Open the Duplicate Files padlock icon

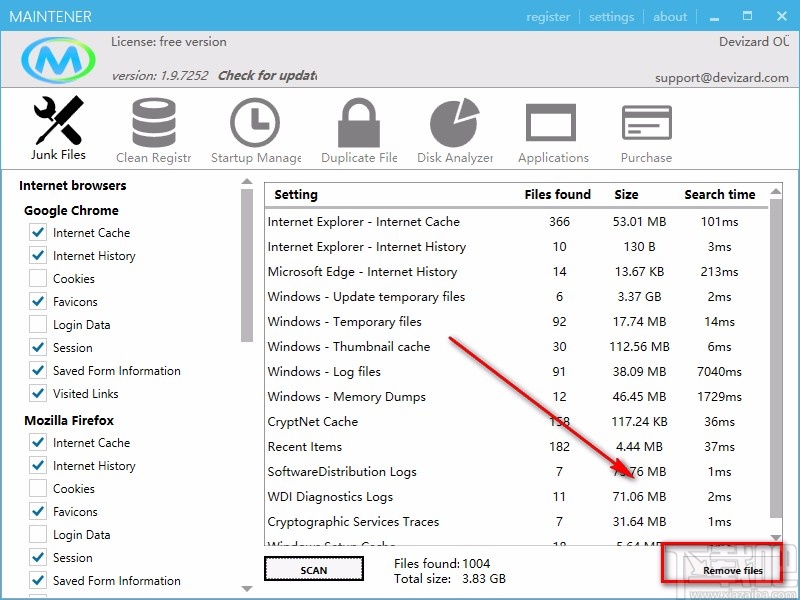[359, 123]
